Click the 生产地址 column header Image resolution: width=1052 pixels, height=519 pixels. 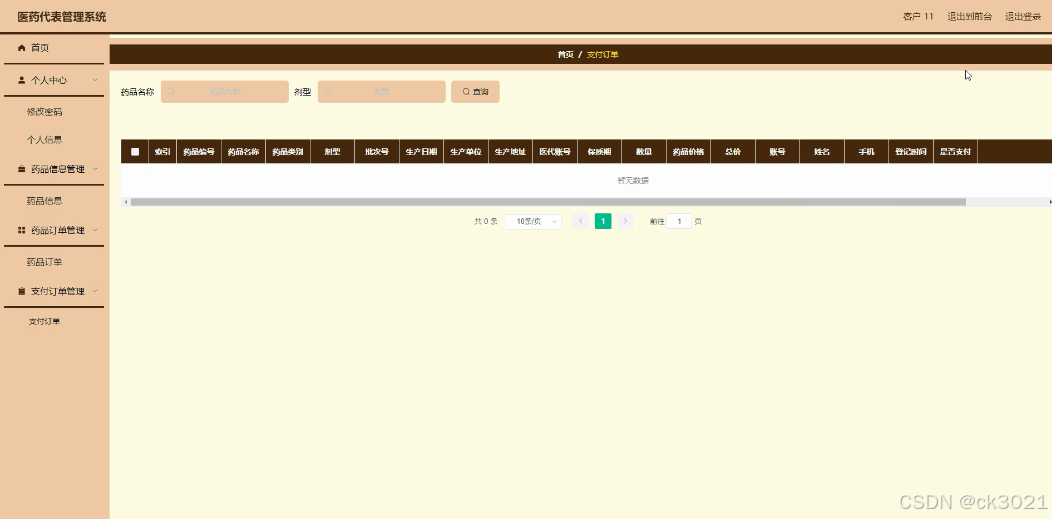[x=511, y=152]
